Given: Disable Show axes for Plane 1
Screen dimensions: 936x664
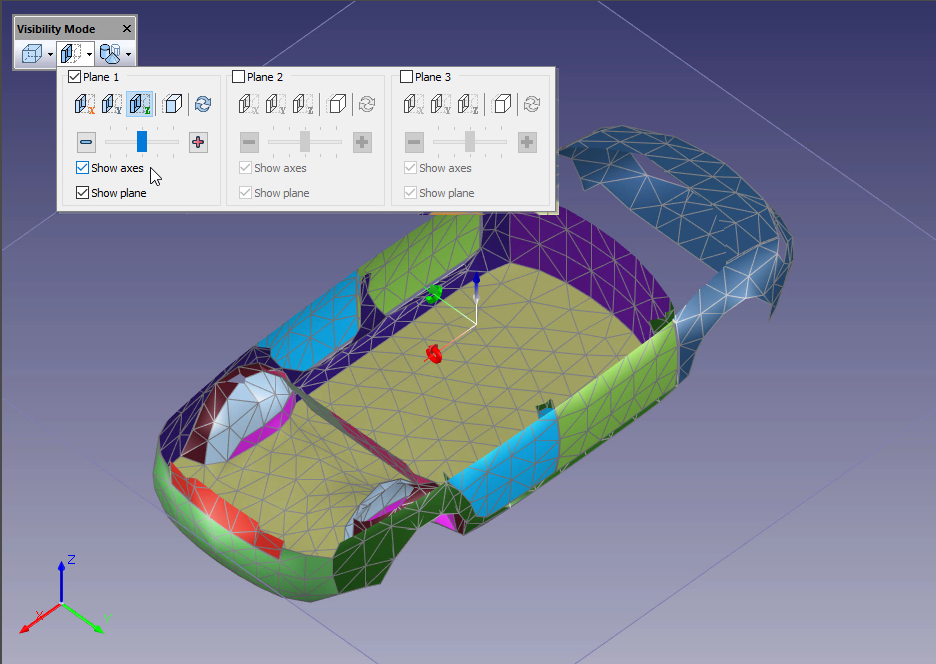Looking at the screenshot, I should click(x=83, y=168).
